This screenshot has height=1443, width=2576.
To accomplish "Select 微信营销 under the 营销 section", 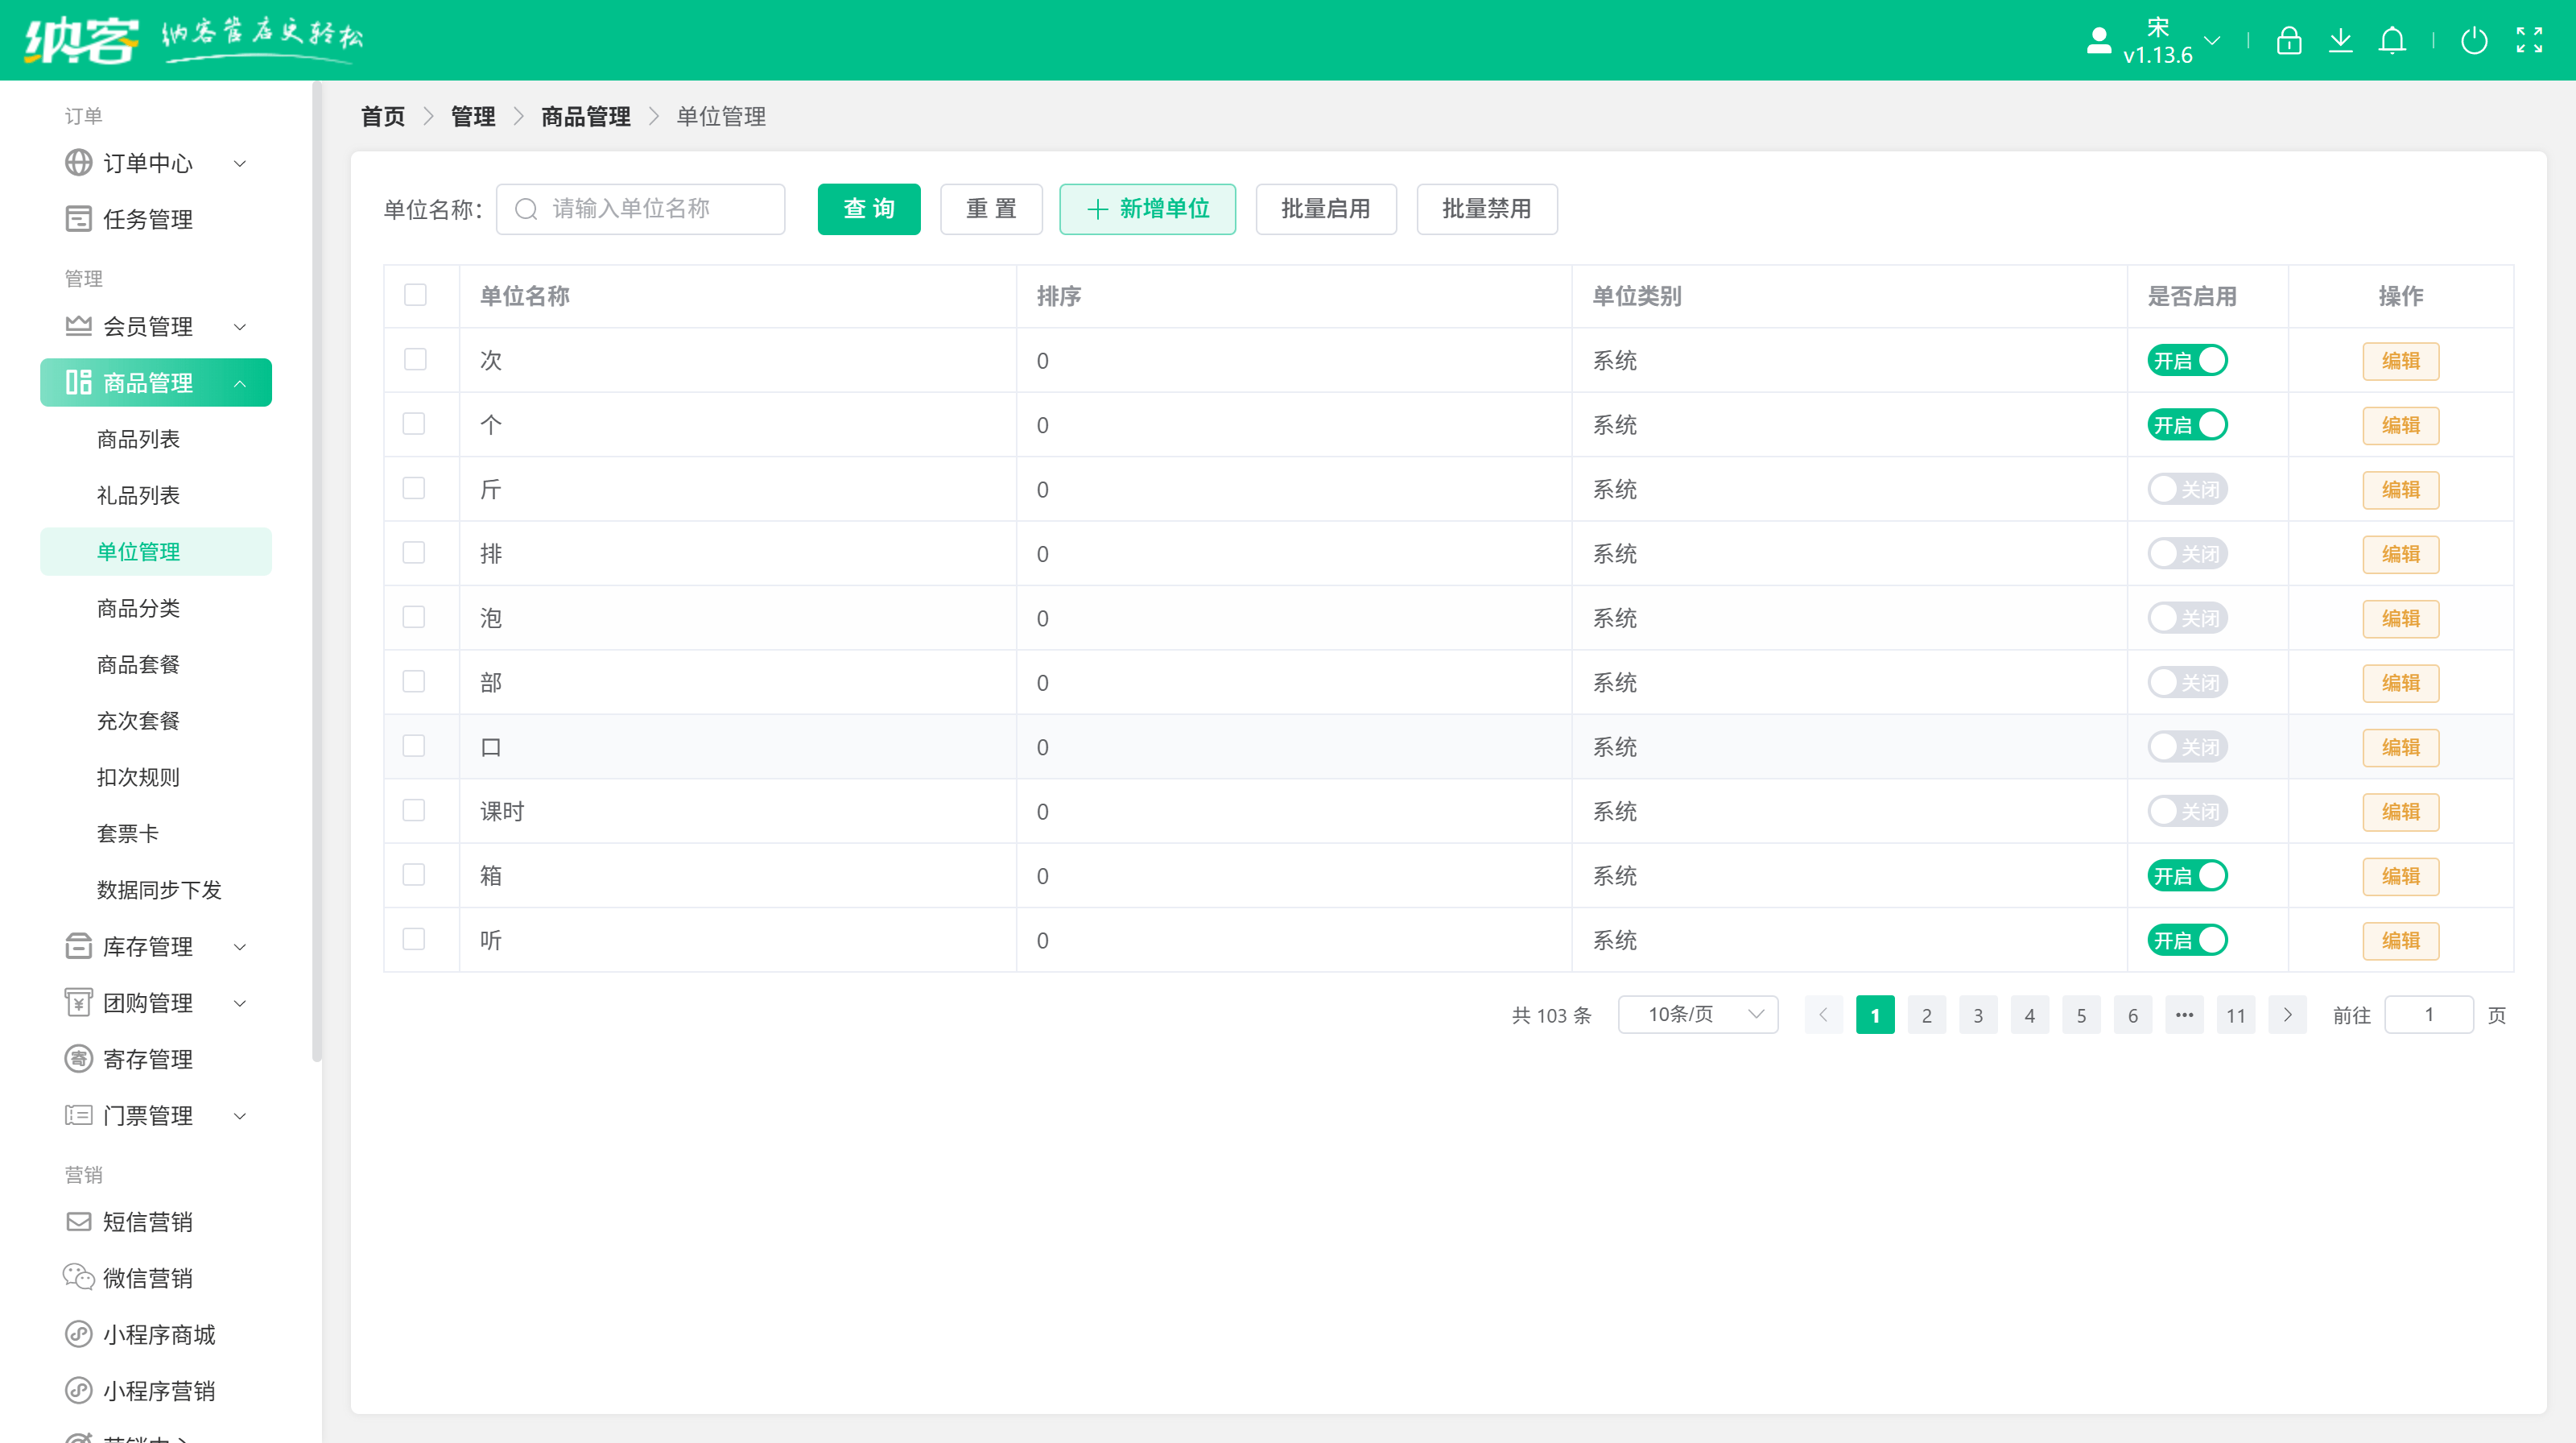I will [x=148, y=1277].
